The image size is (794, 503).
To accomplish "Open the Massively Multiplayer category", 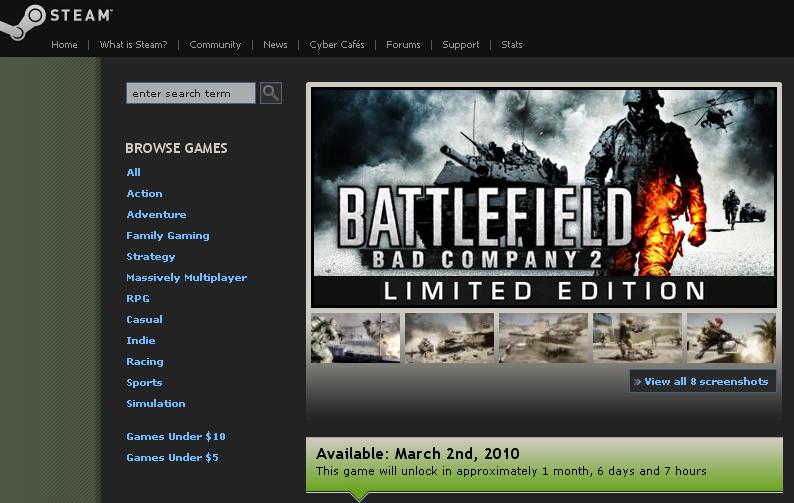I will [x=187, y=278].
